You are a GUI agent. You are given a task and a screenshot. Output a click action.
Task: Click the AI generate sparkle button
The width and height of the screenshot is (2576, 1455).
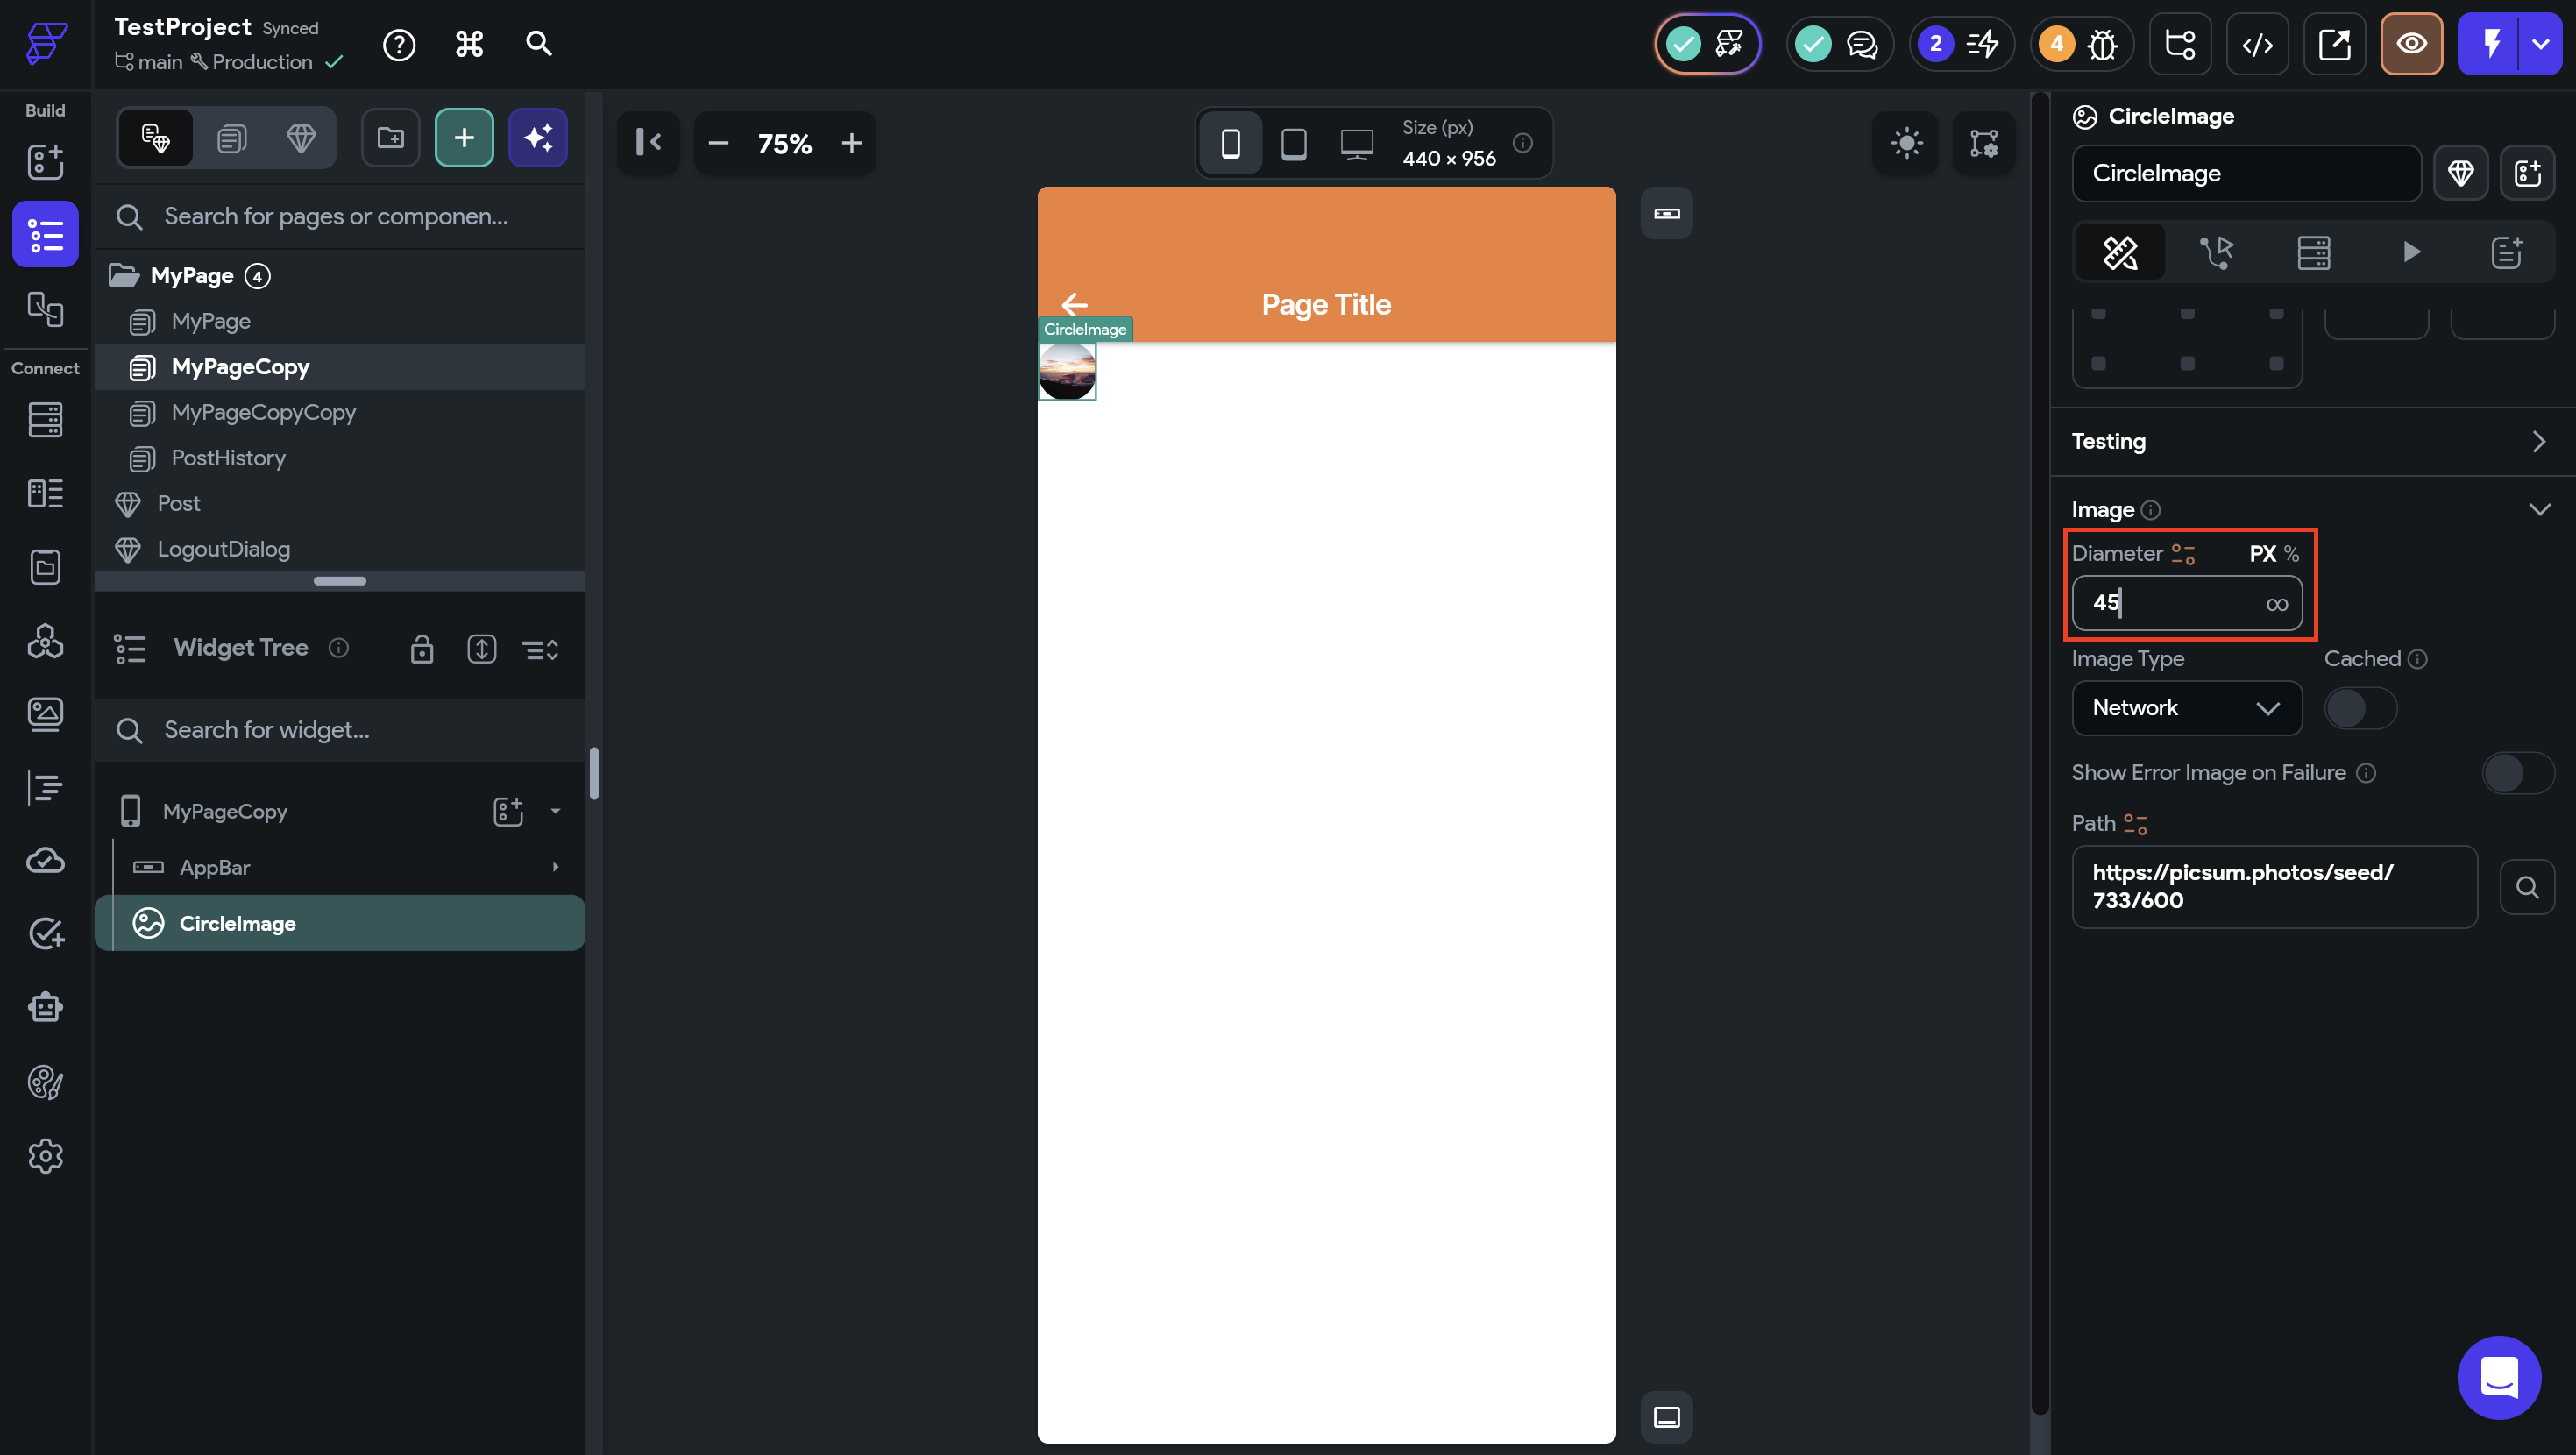click(538, 138)
